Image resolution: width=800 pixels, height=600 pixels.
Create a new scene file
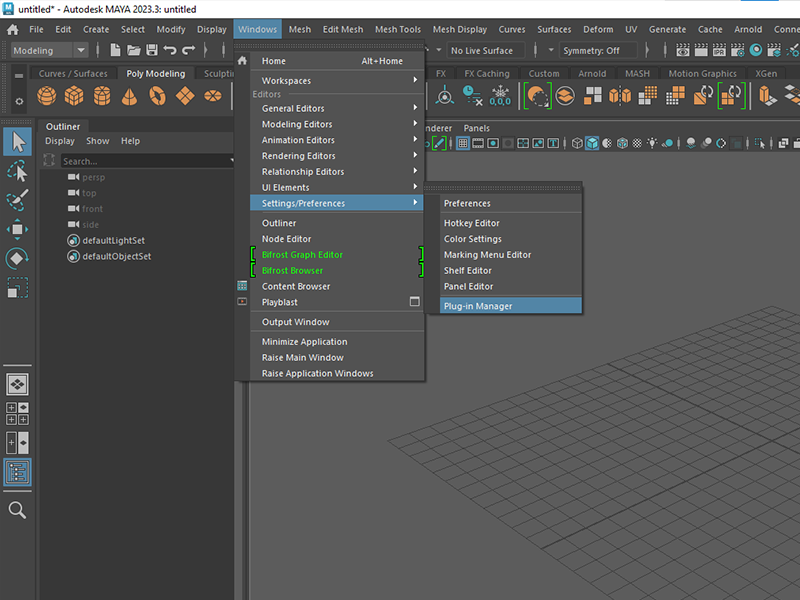[115, 50]
